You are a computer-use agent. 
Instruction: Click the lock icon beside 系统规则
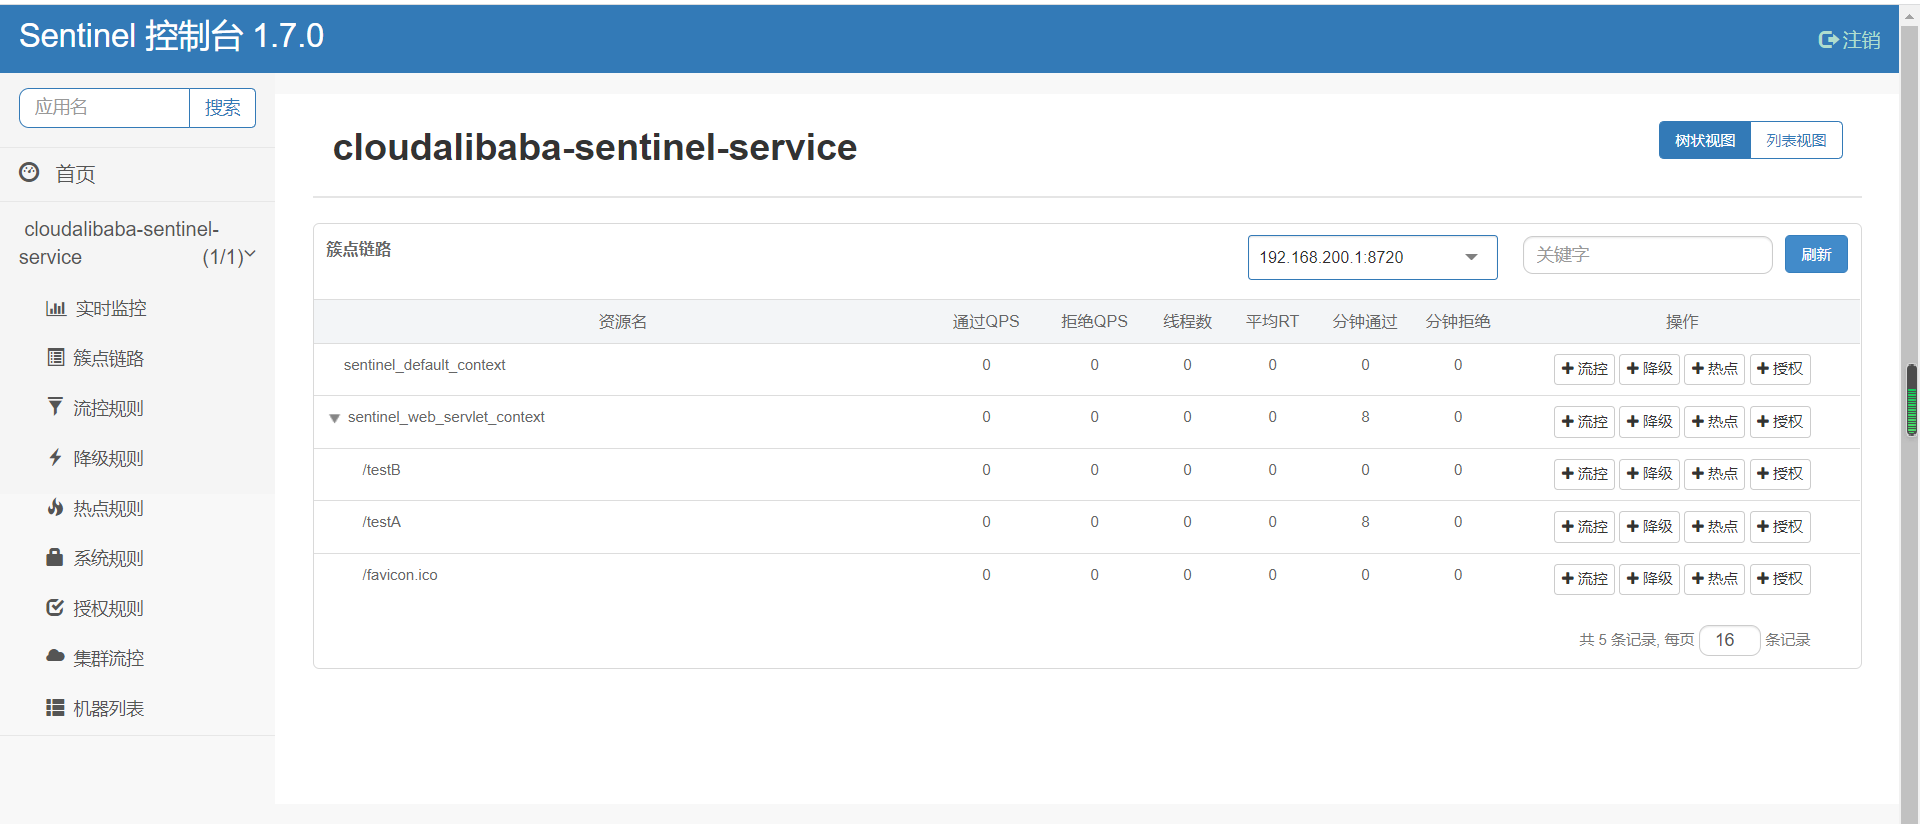coord(56,558)
